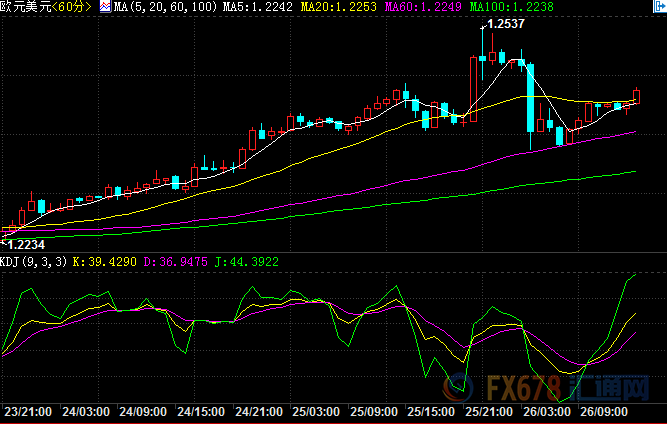Open the blue arrow panel icon at top right
This screenshot has height=424, width=667.
(x=661, y=6)
